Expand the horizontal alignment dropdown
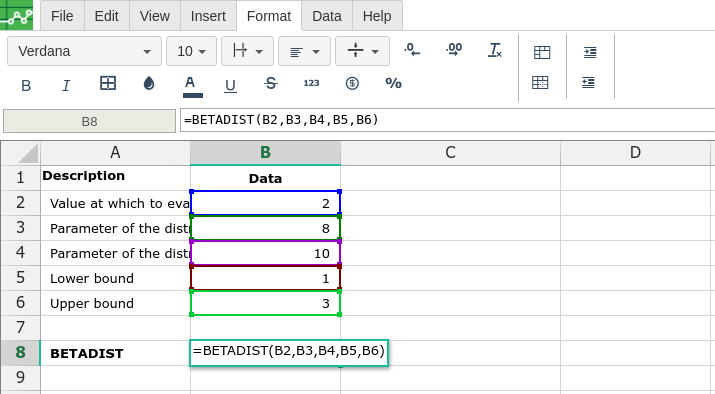 [304, 51]
